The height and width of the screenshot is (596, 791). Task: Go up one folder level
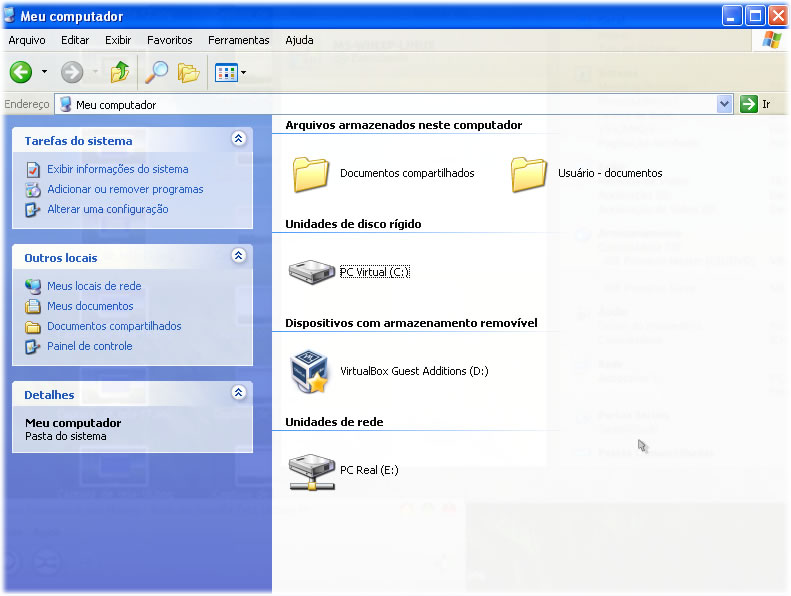(x=120, y=72)
